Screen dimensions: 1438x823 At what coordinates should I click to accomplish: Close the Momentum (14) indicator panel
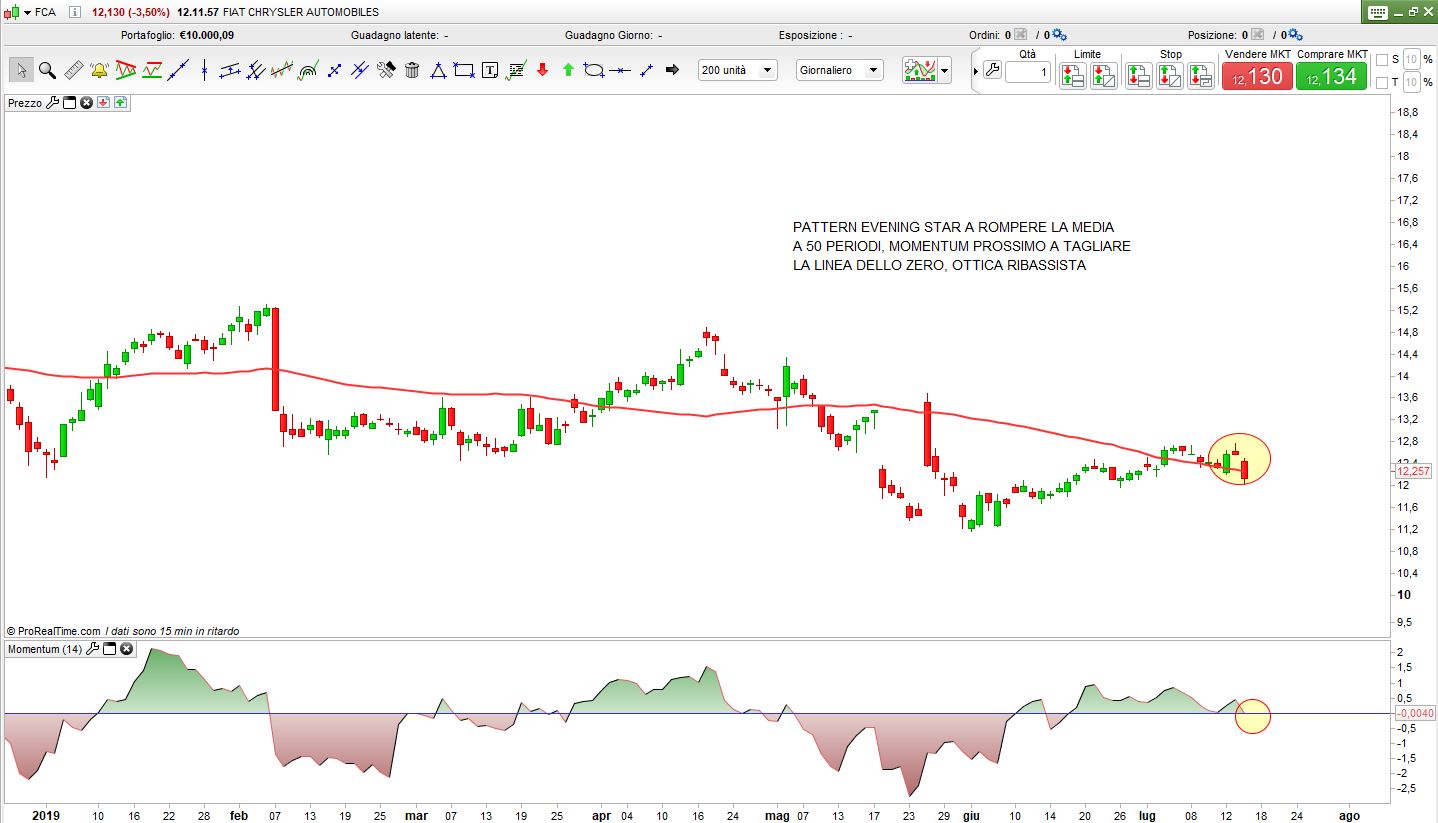127,649
